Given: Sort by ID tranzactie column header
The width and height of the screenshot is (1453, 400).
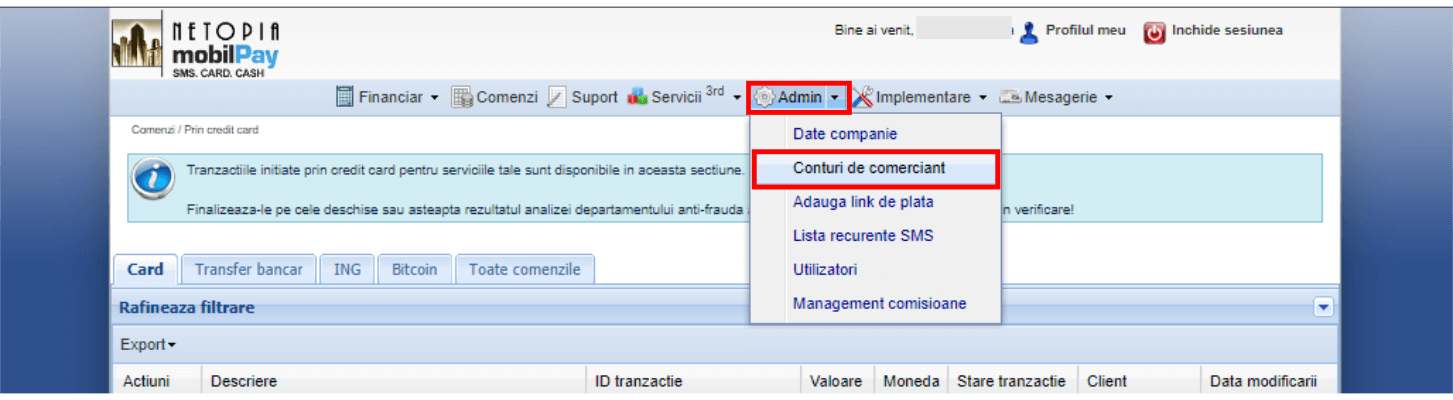Looking at the screenshot, I should (x=637, y=381).
